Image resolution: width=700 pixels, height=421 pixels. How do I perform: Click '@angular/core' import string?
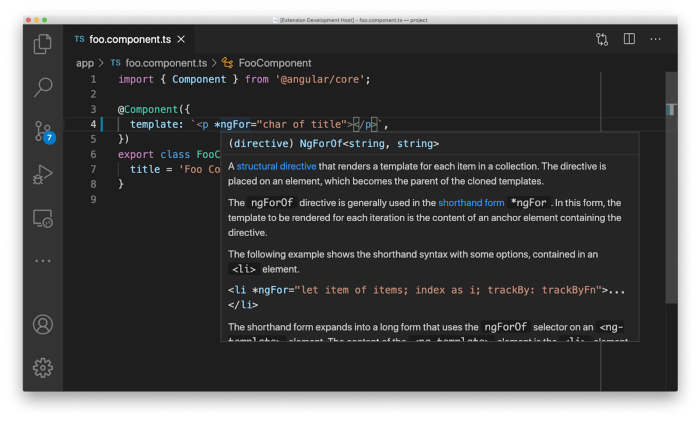[320, 79]
